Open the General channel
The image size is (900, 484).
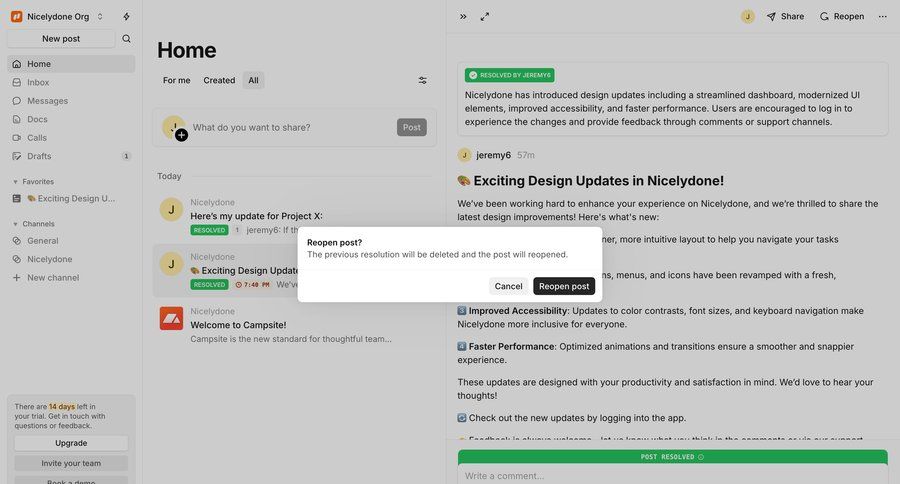pyautogui.click(x=71, y=241)
